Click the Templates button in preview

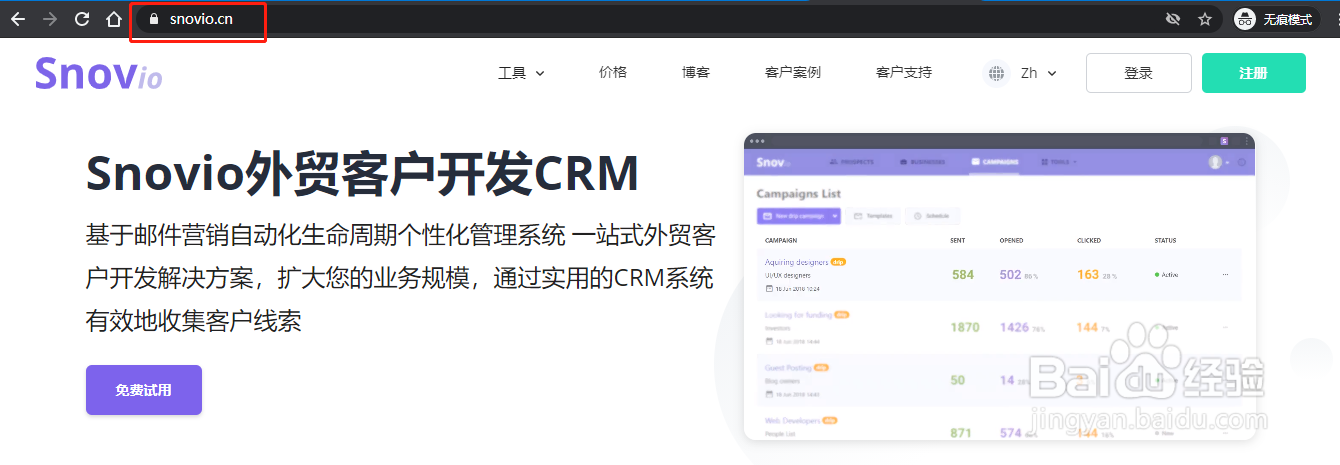(873, 216)
